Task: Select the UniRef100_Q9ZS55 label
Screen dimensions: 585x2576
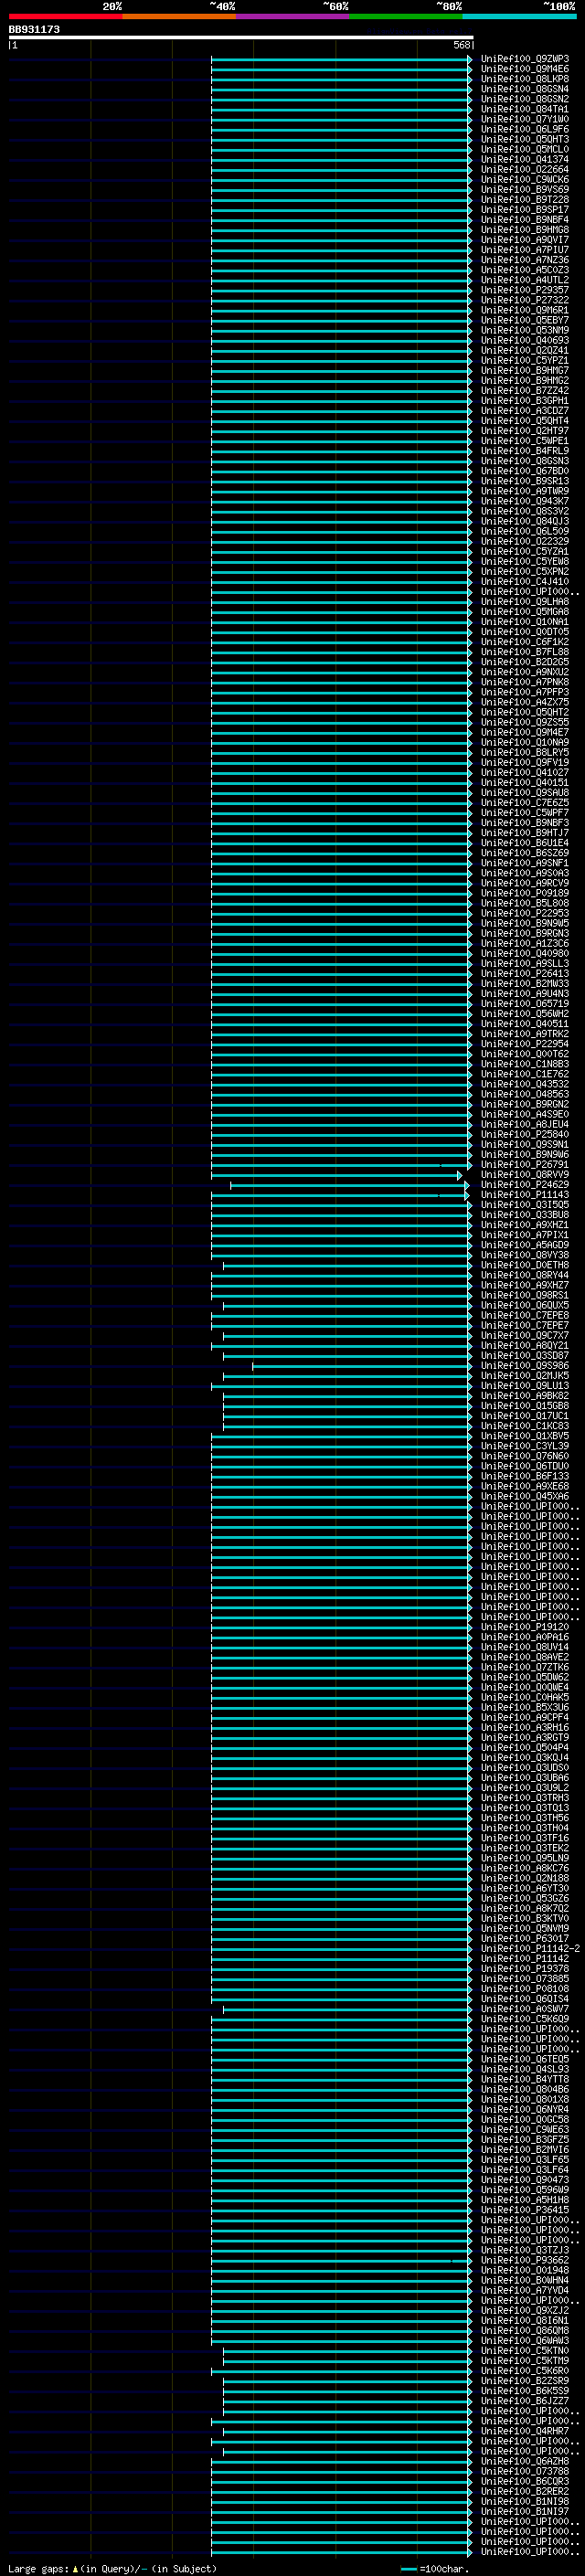Action: [x=525, y=722]
